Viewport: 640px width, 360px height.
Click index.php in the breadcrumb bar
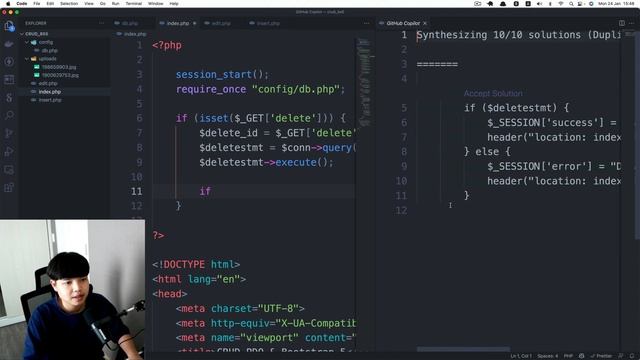[135, 34]
